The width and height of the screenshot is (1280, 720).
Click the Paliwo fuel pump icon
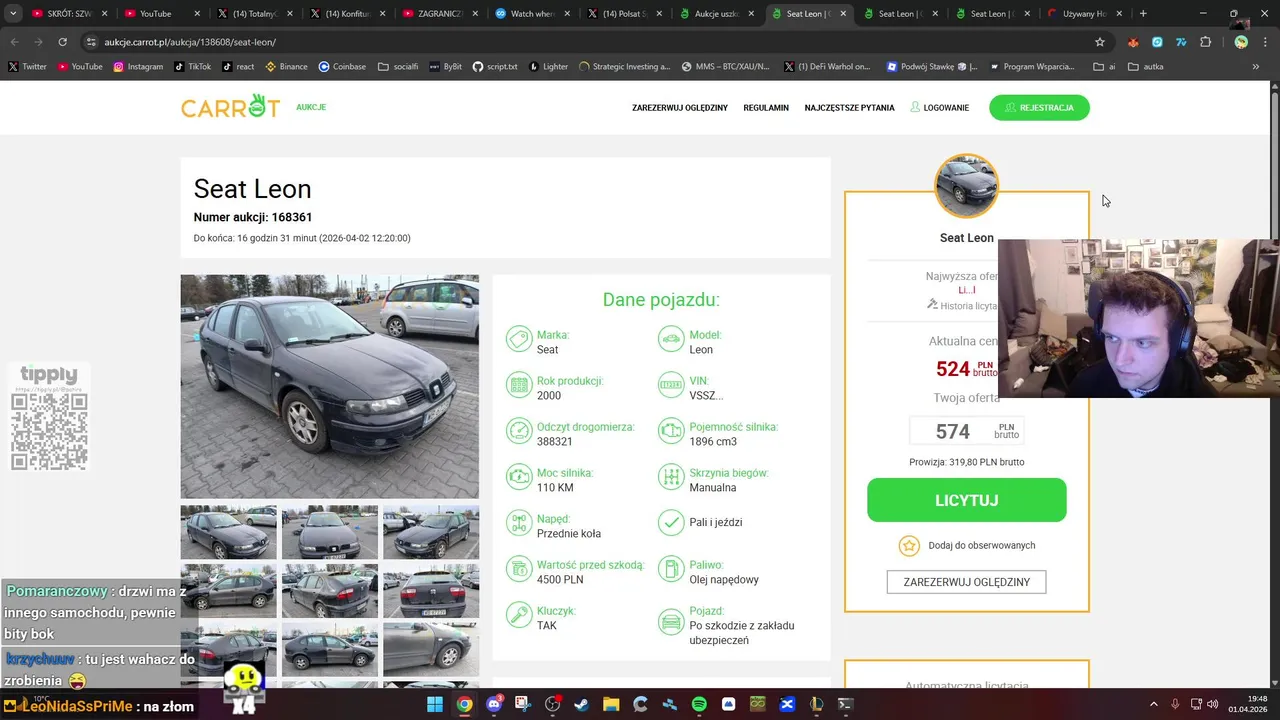(x=671, y=569)
